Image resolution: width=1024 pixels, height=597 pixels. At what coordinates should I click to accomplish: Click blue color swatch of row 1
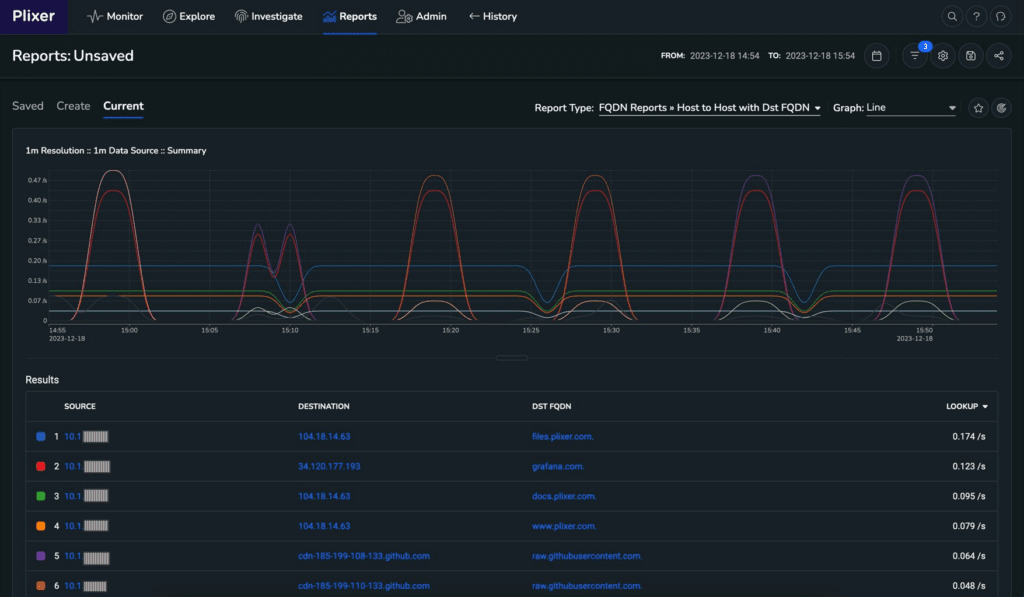tap(41, 437)
